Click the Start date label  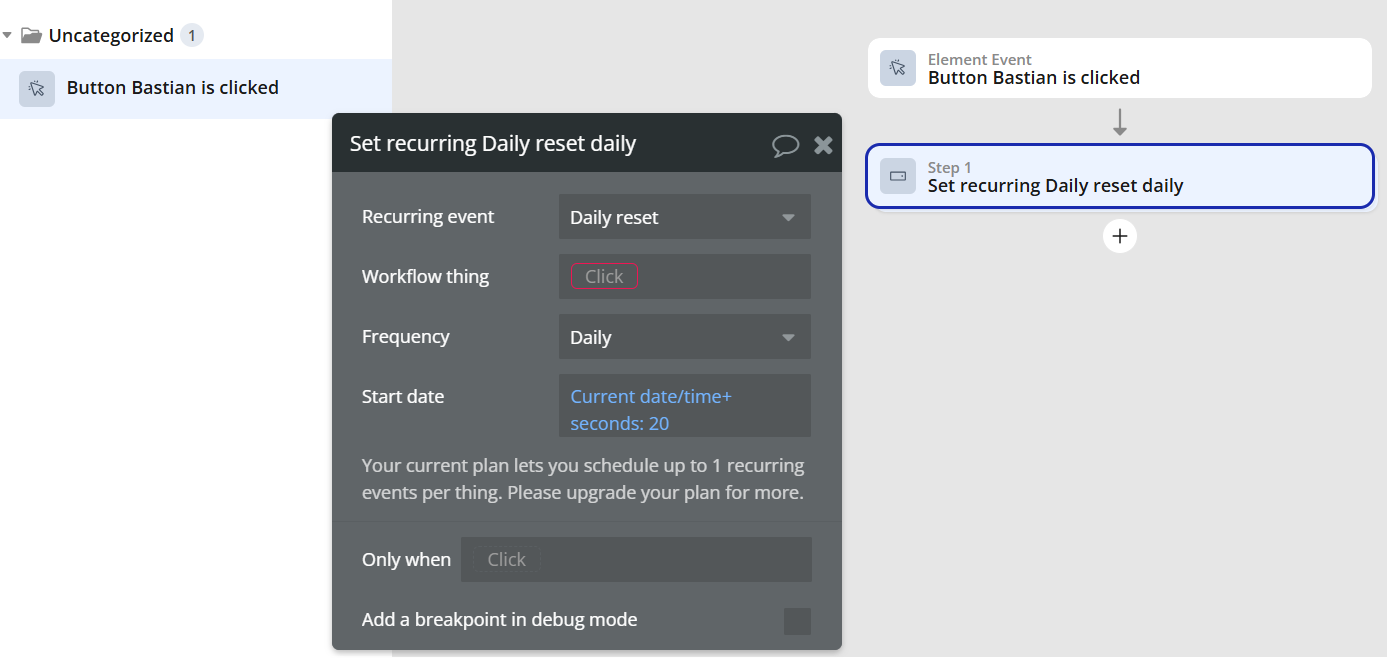click(403, 397)
